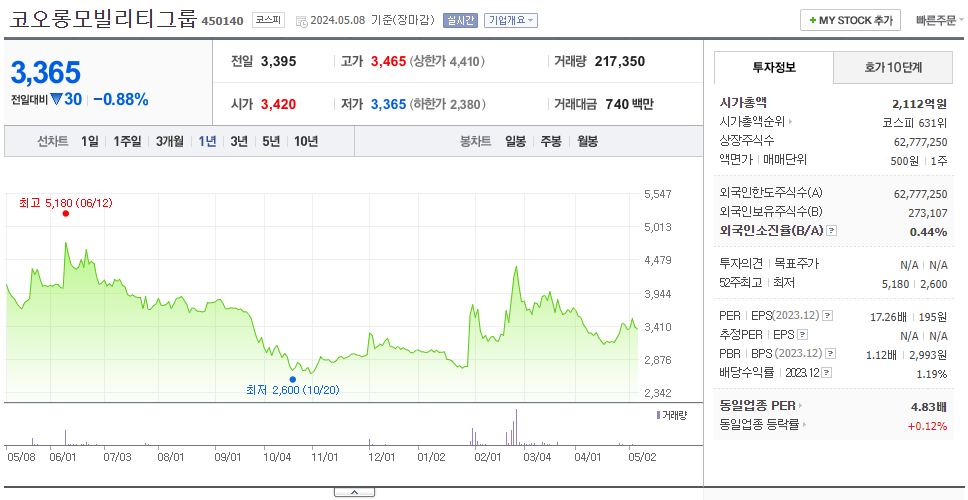Screen dimensions: 968x500
Task: Open 시가총액순위 link arrow
Action: click(x=791, y=122)
